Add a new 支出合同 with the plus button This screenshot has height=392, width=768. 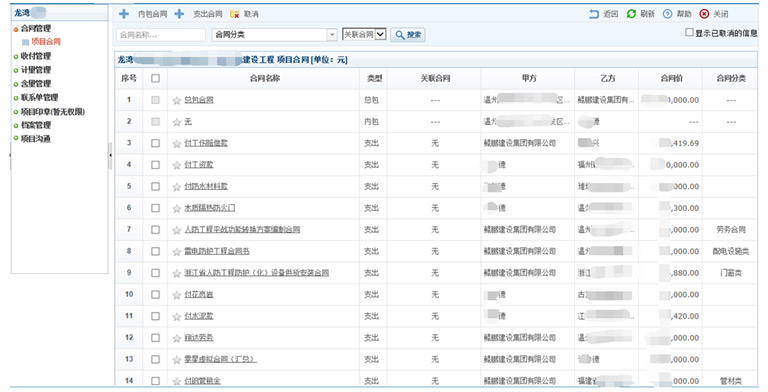tap(179, 14)
